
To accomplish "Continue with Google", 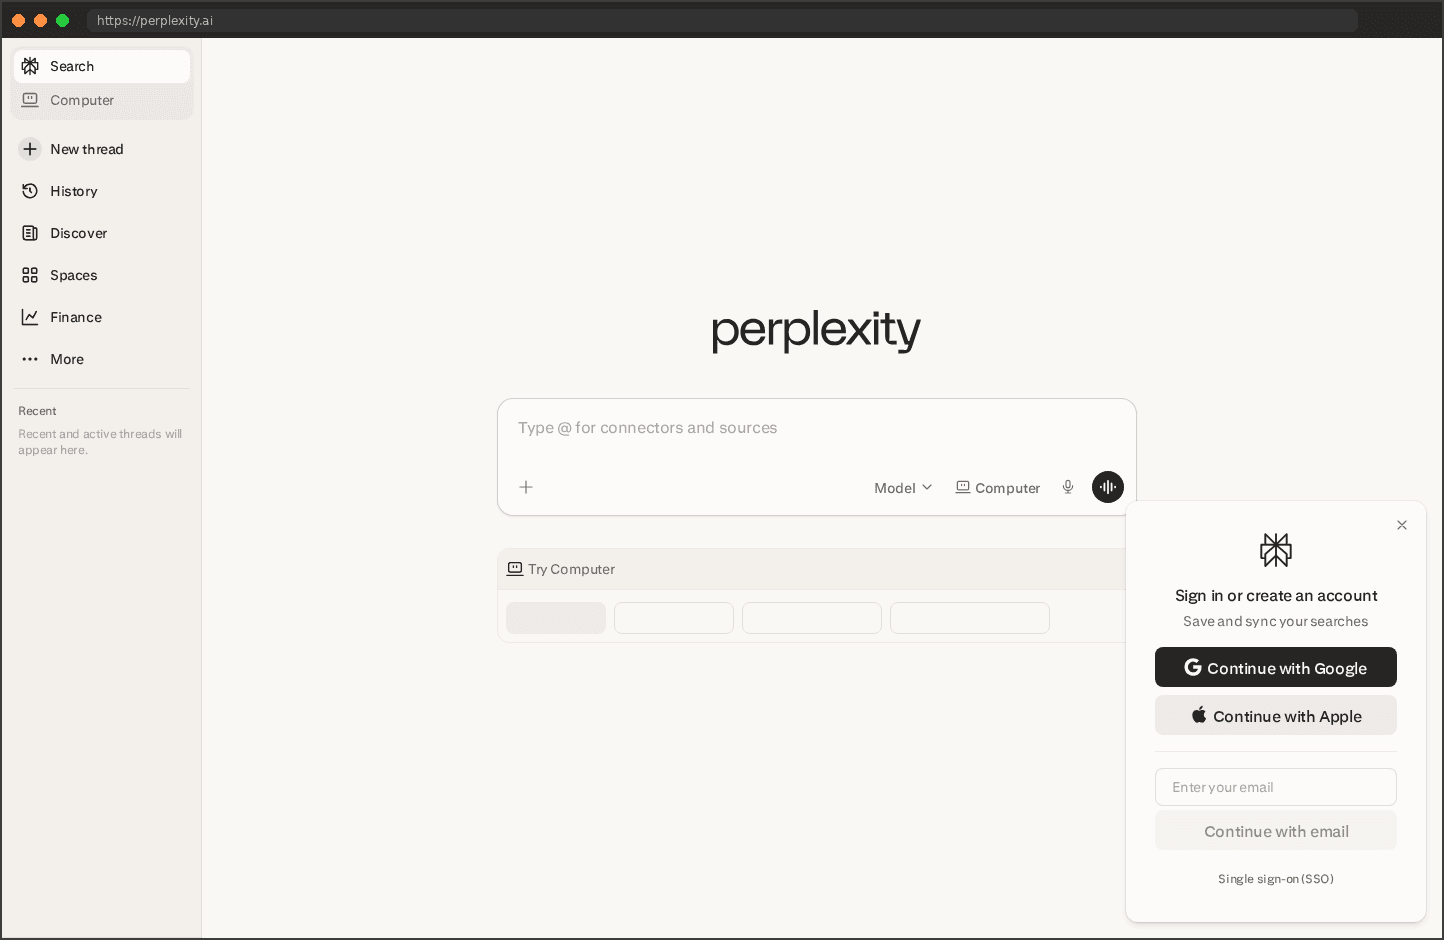I will click(1275, 667).
